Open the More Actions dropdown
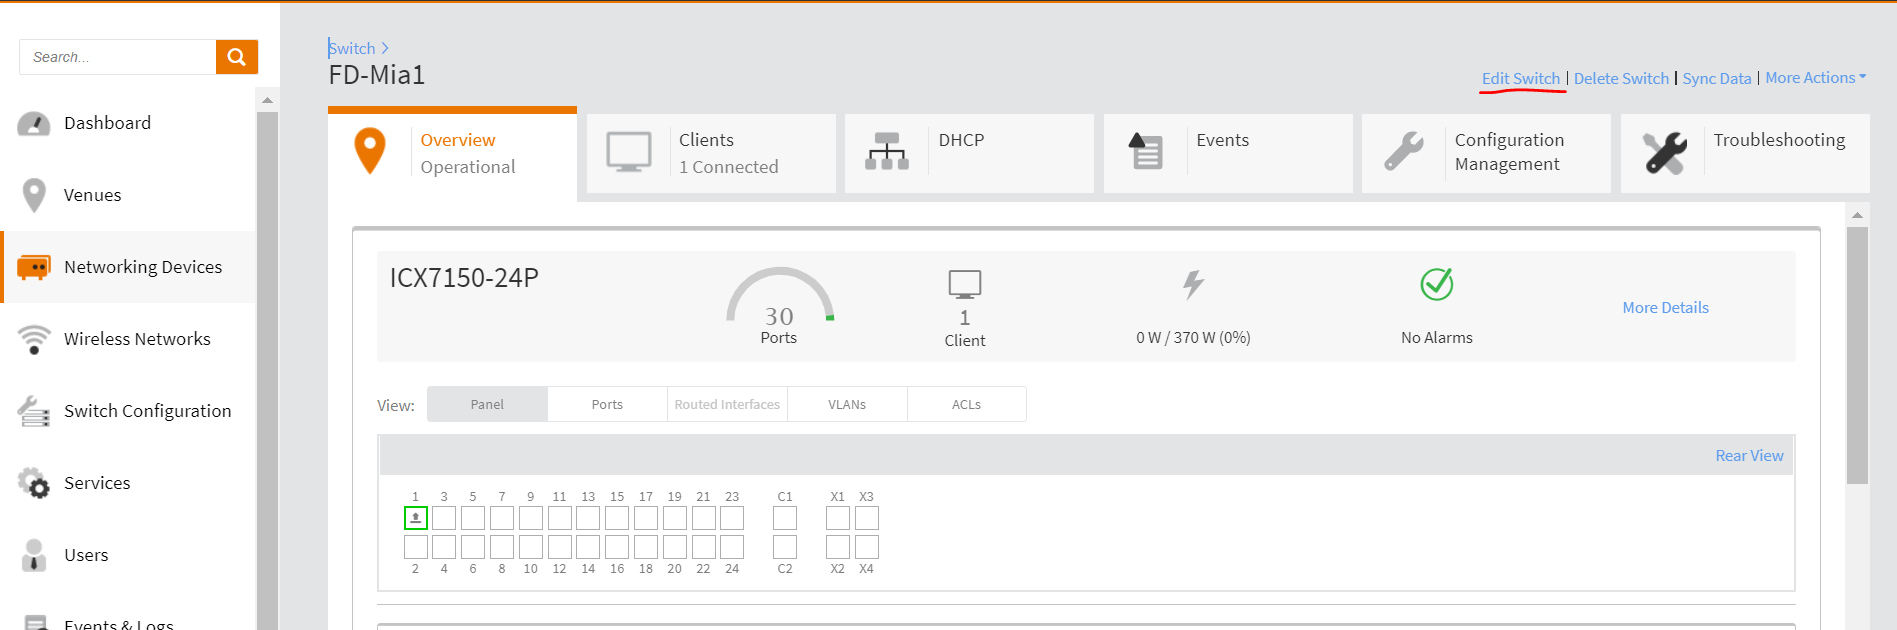The image size is (1897, 630). click(x=1815, y=78)
